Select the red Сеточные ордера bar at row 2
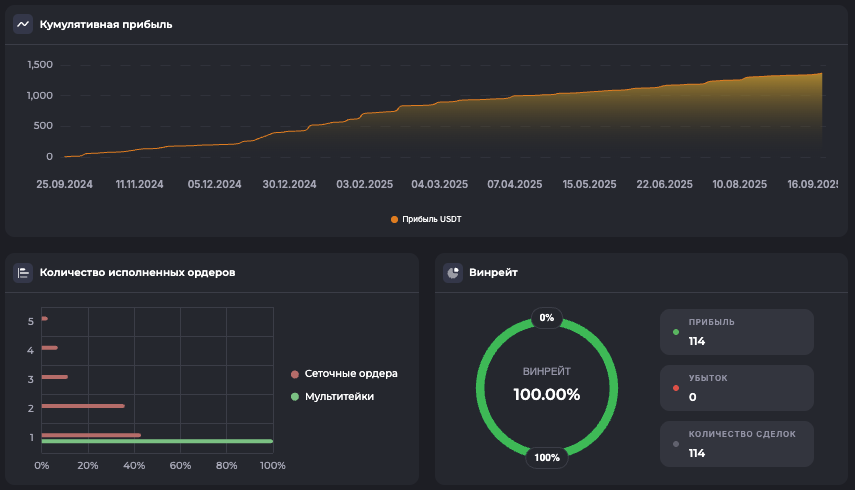This screenshot has width=855, height=490. coord(83,406)
